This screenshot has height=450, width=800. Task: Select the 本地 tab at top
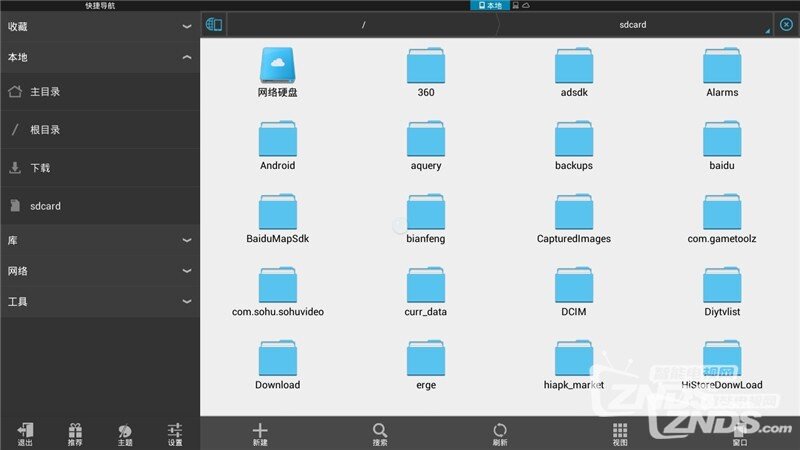[x=490, y=5]
